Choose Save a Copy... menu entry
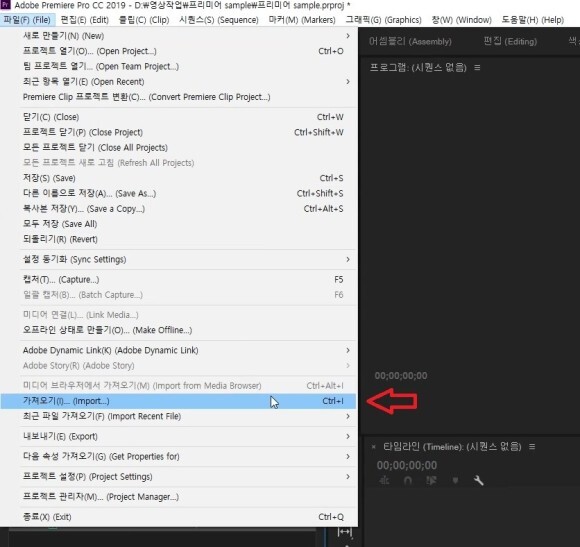This screenshot has height=547, width=580. click(x=178, y=209)
